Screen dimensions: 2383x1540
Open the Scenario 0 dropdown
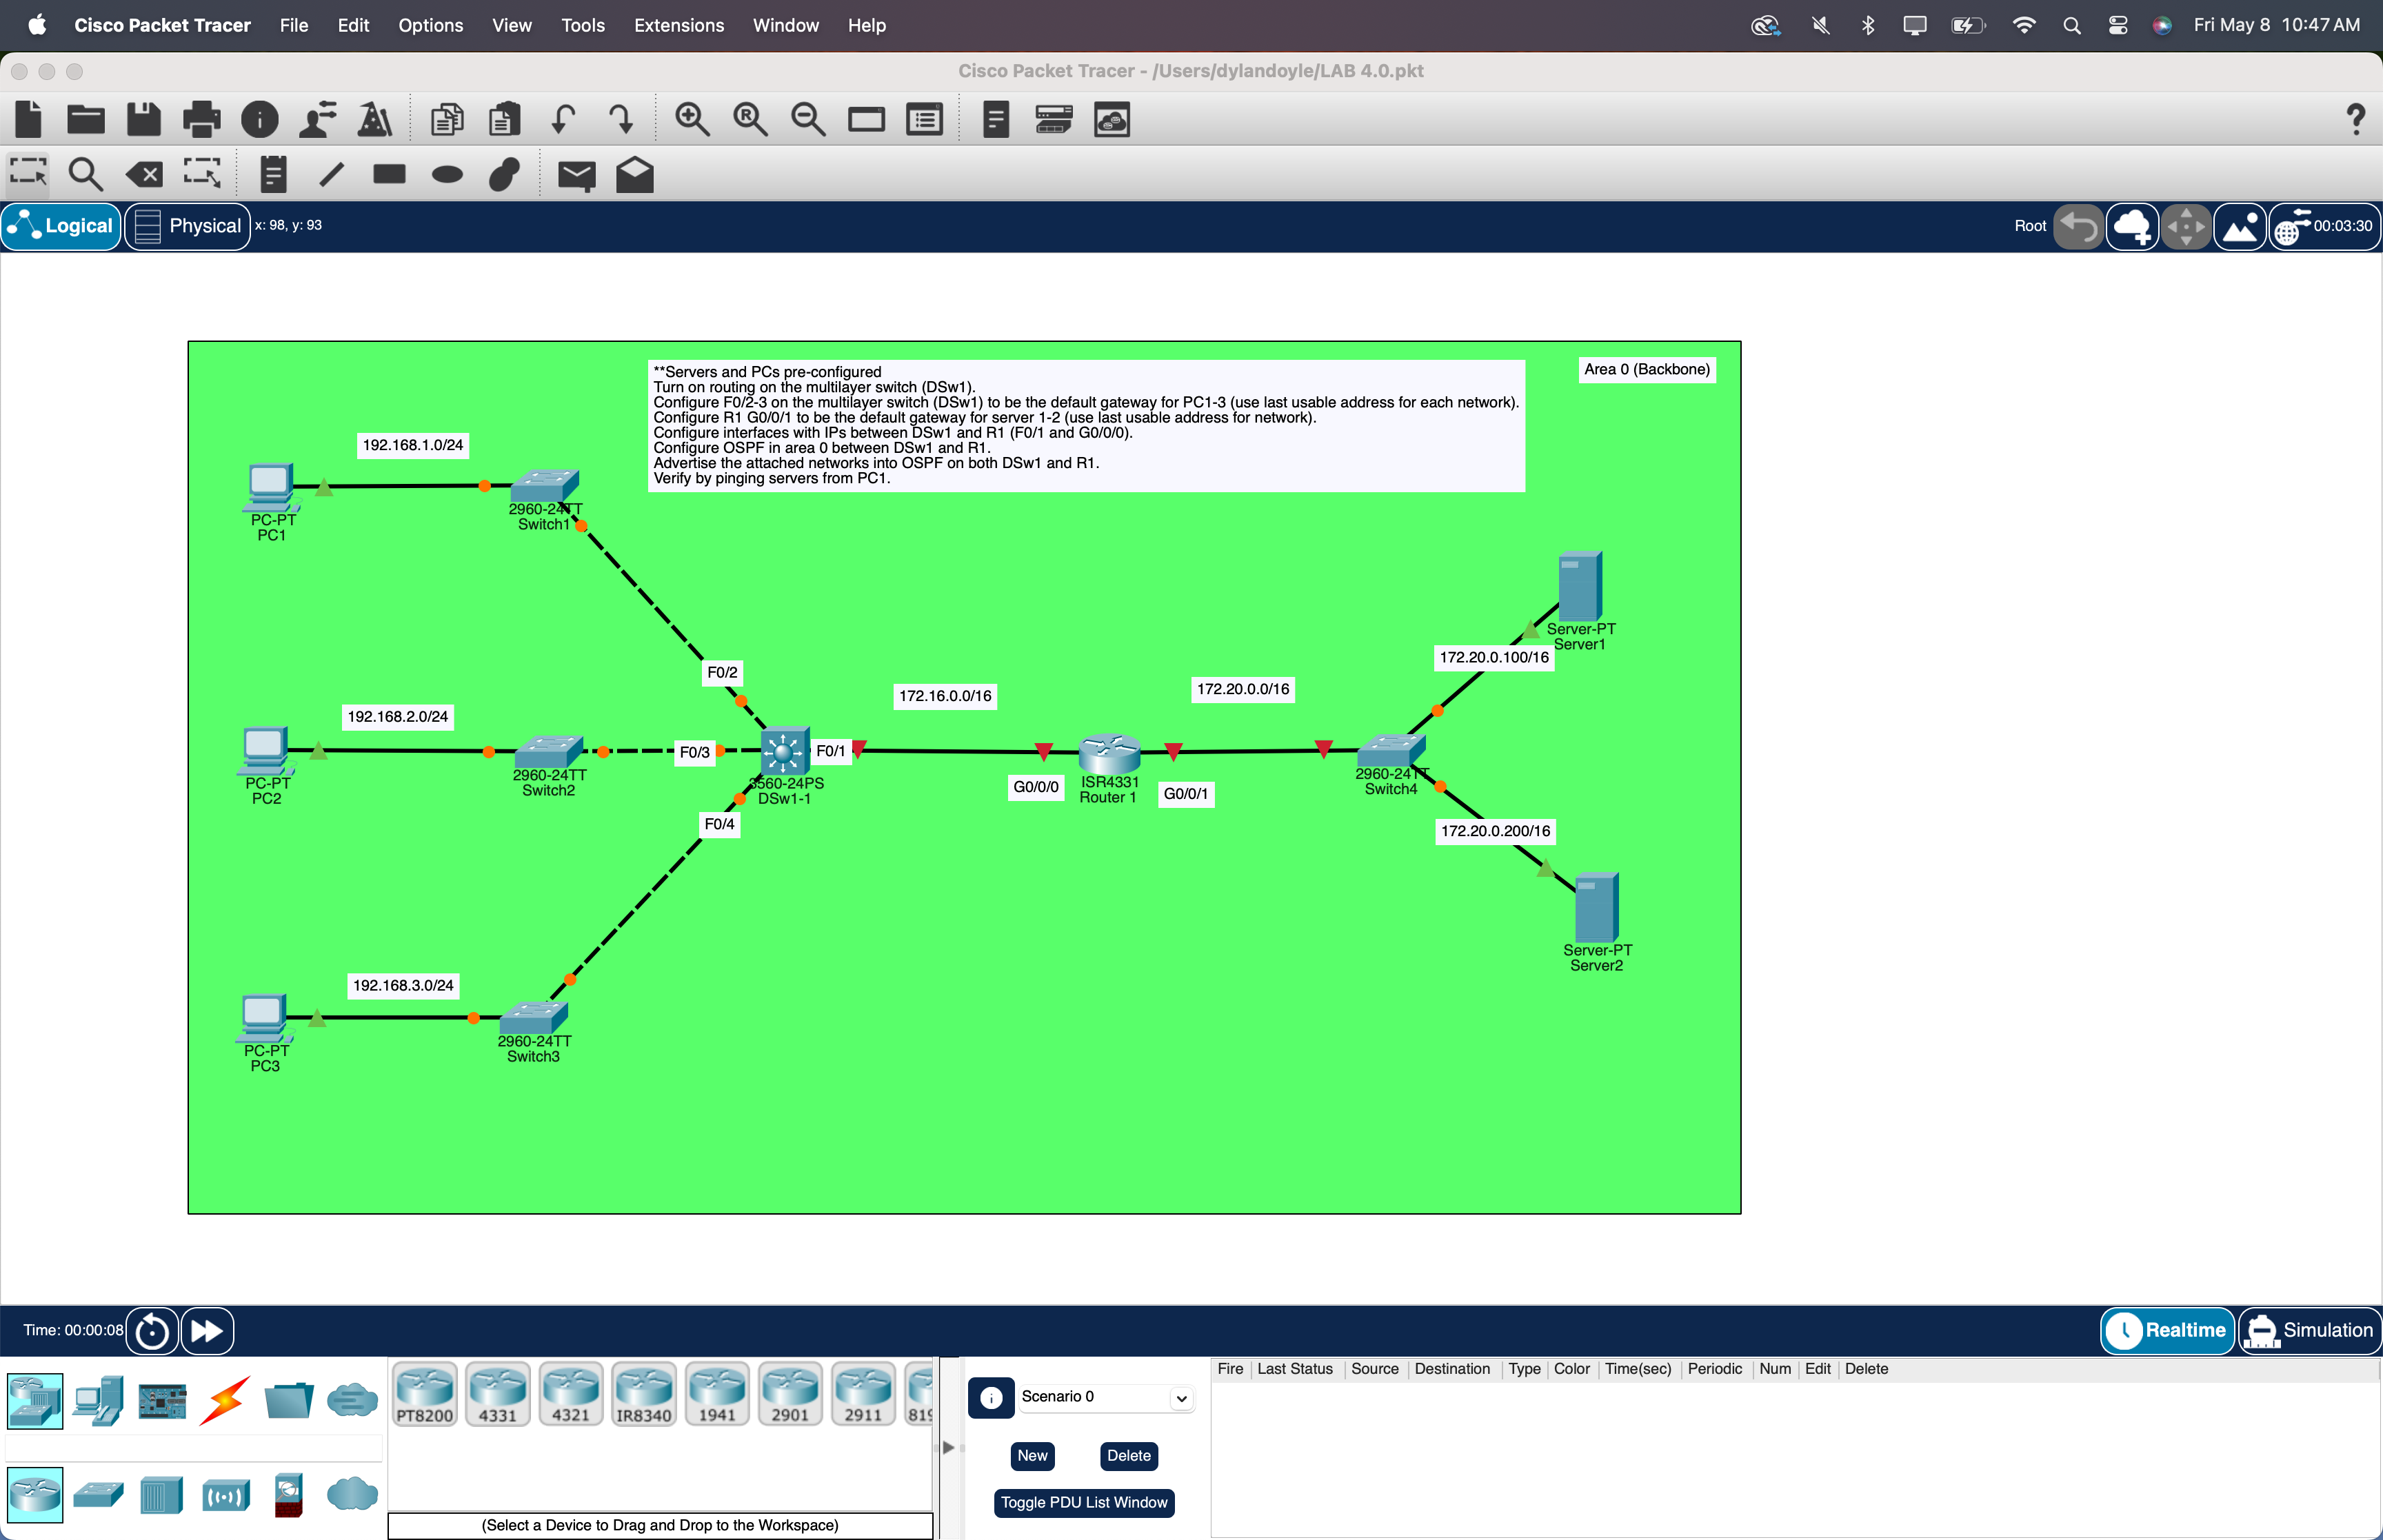click(x=1107, y=1397)
